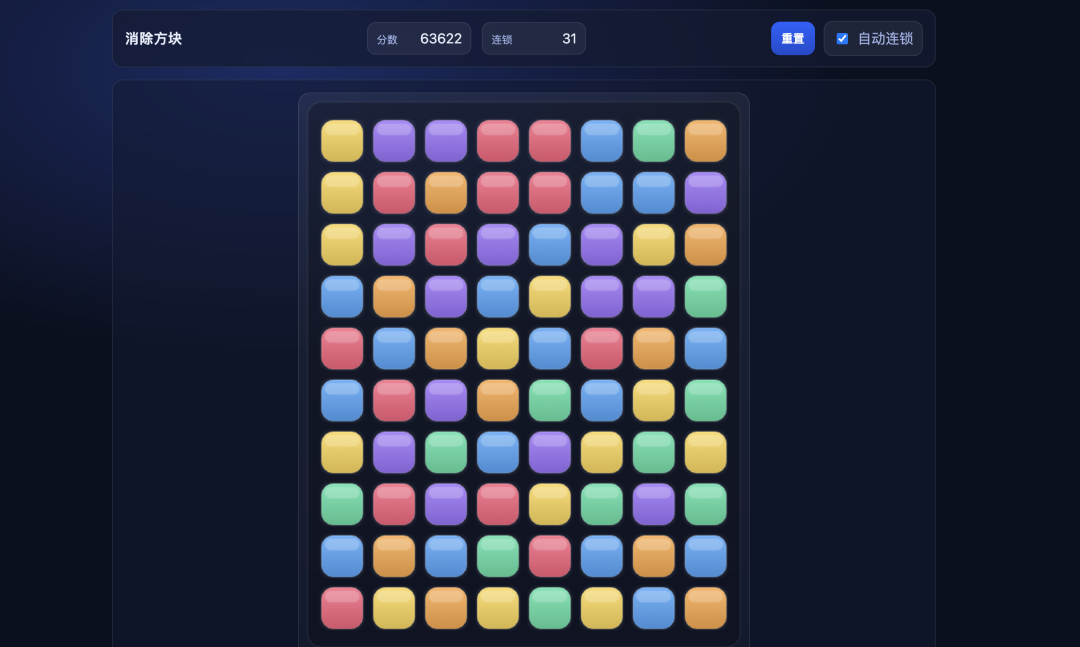
Task: Select the green block in the ninth row
Action: (x=497, y=556)
